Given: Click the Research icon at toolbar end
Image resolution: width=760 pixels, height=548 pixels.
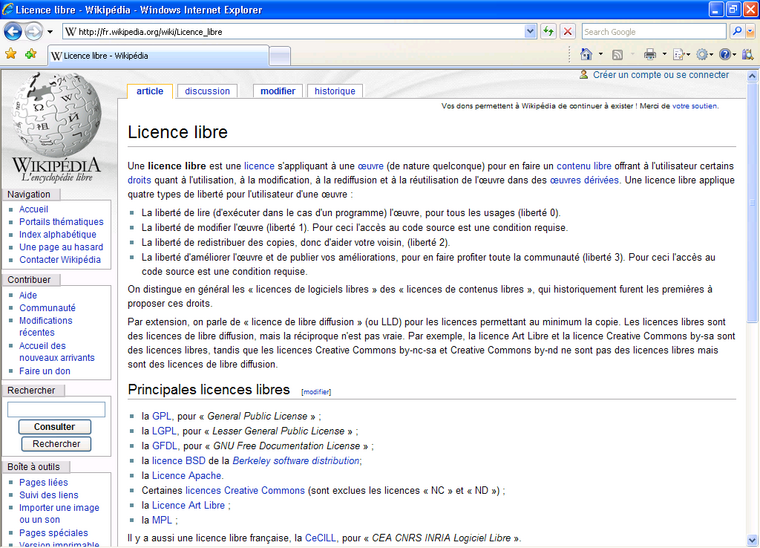Looking at the screenshot, I should tap(748, 54).
